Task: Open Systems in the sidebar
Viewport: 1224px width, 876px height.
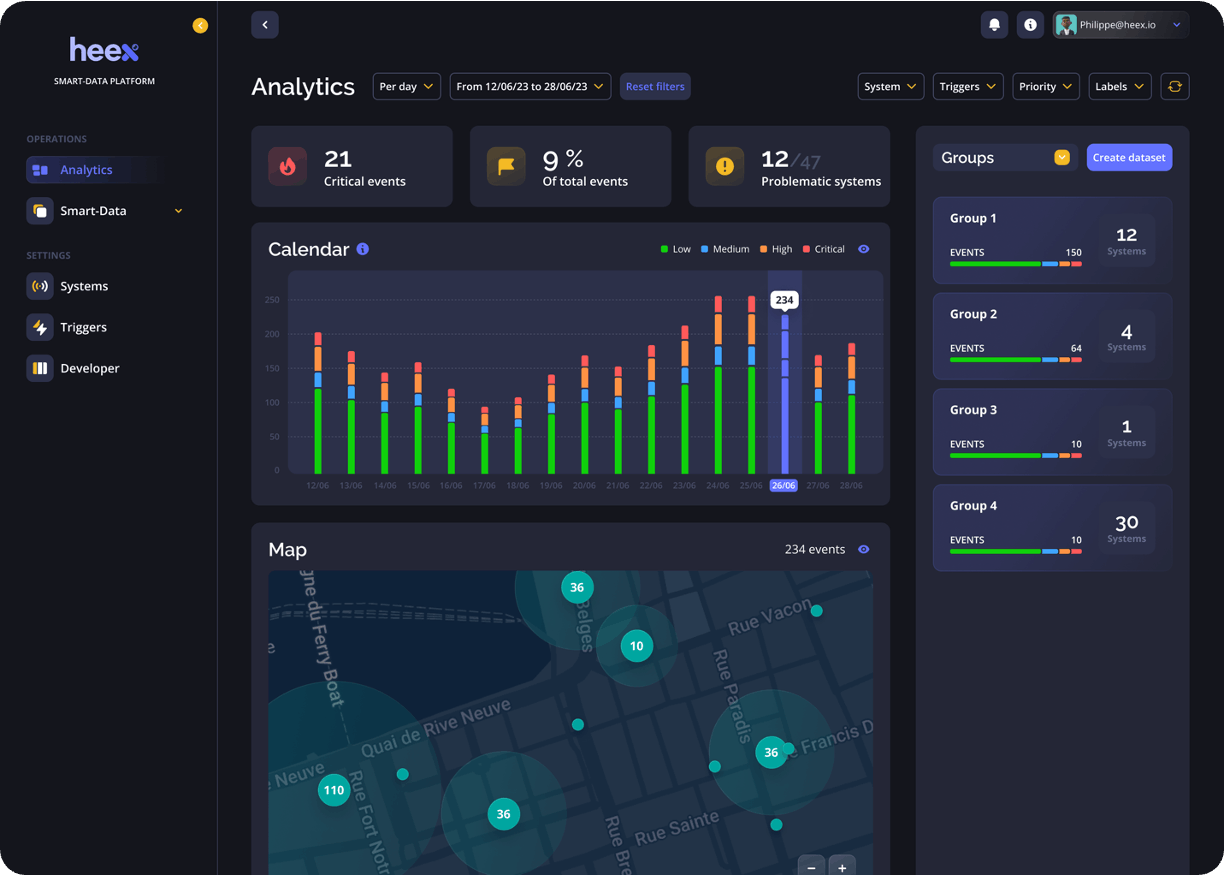Action: pos(83,286)
